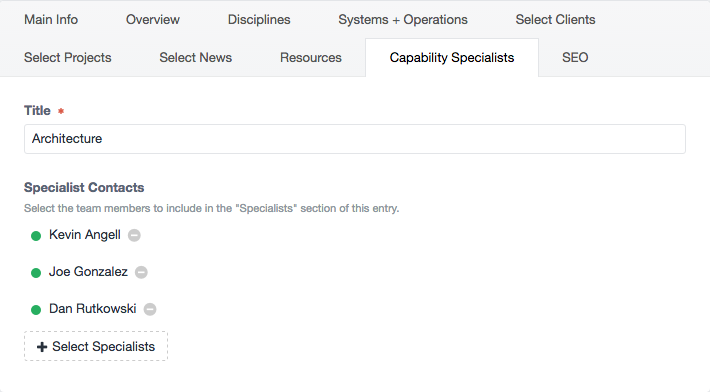Remove Kevin Angell with minus icon
This screenshot has width=710, height=392.
coord(134,235)
